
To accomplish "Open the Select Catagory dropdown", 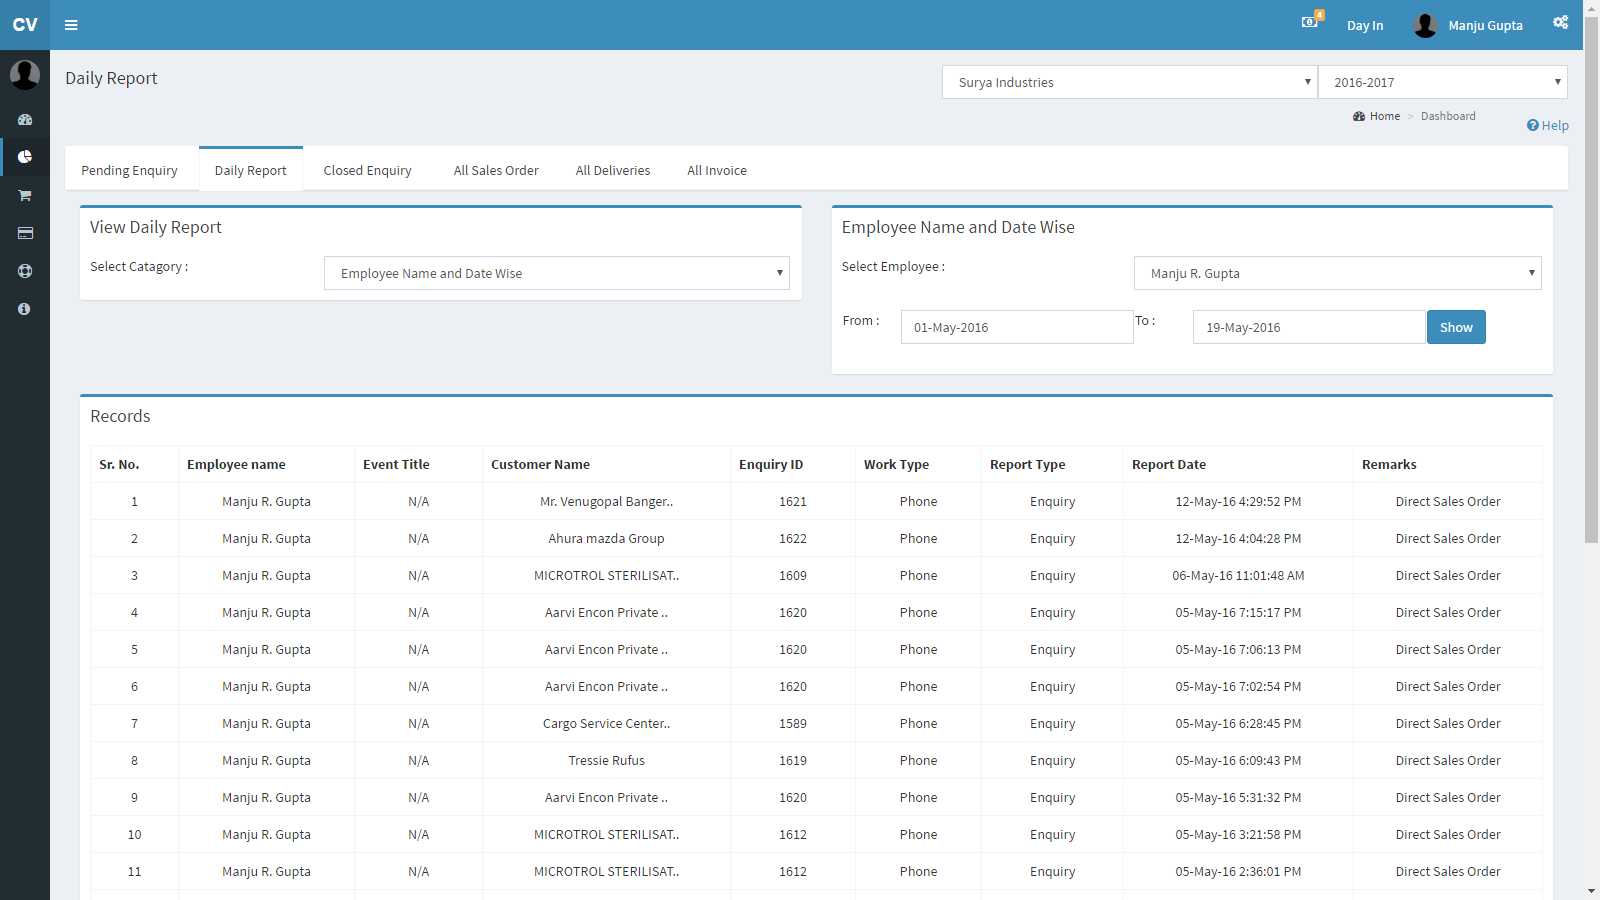I will pyautogui.click(x=556, y=273).
